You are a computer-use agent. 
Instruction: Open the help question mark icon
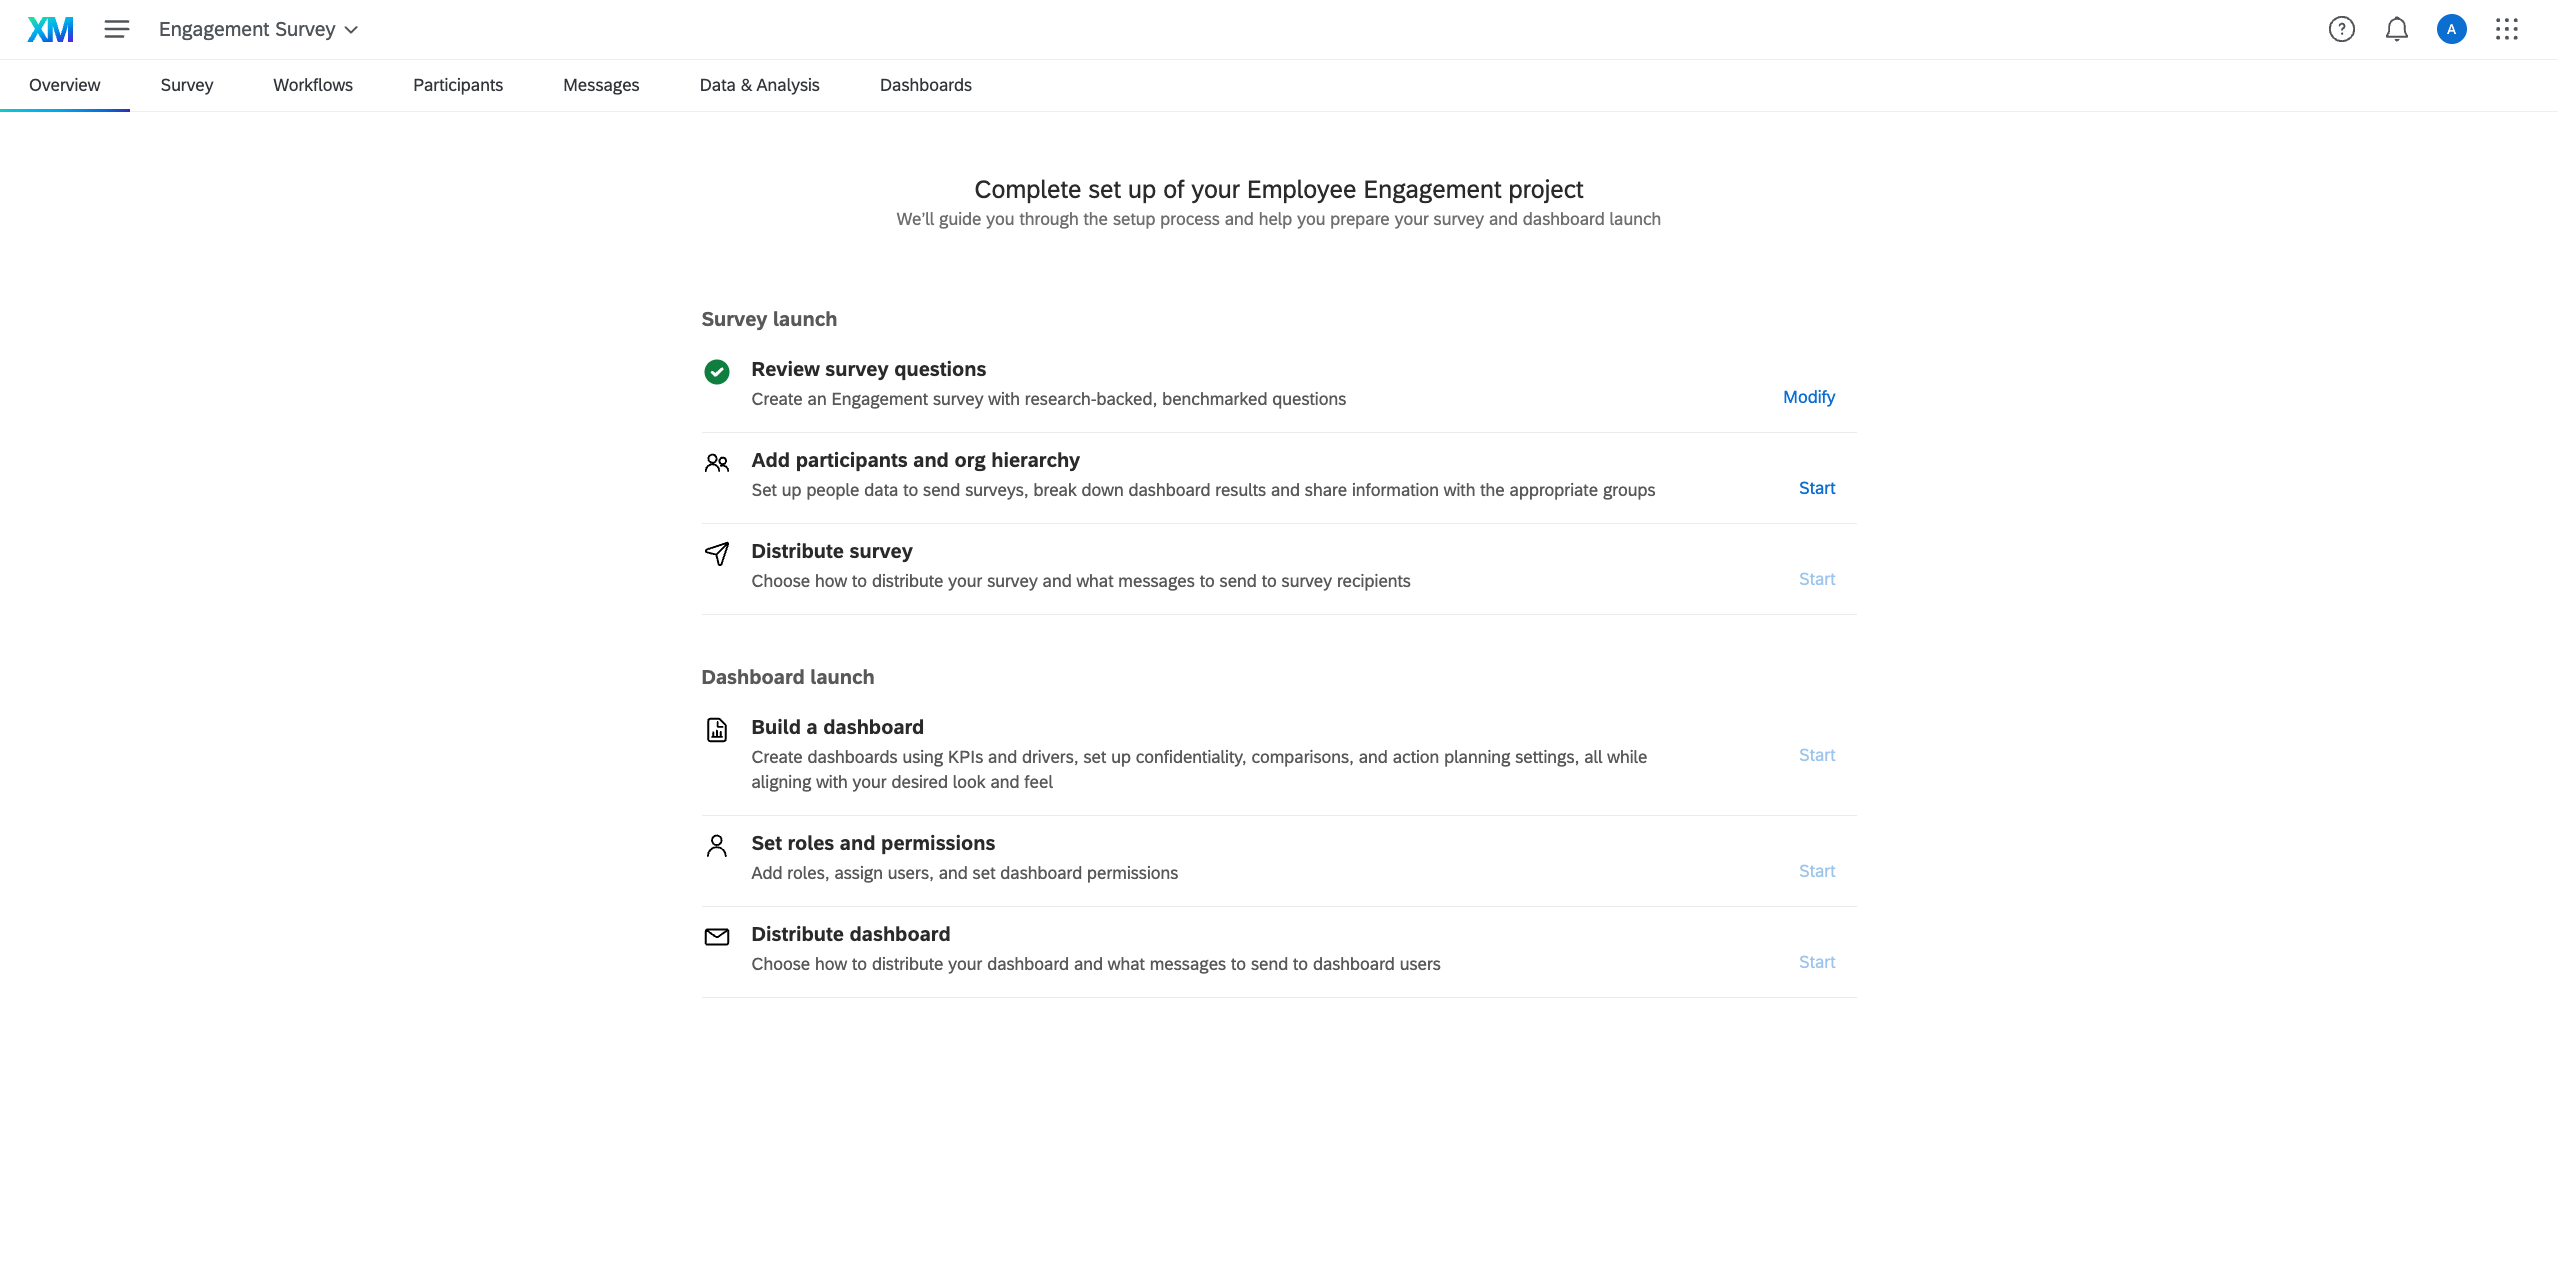click(2342, 30)
